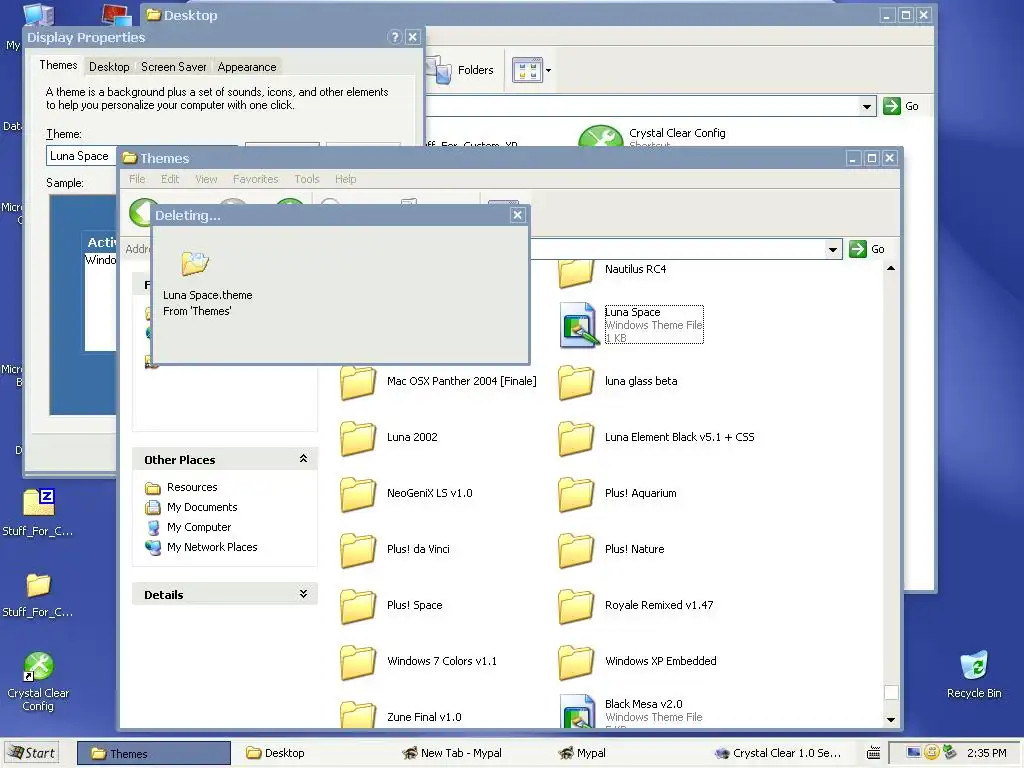Click scroll down arrow in Themes file list
Screen dimensions: 1024x768
tap(891, 719)
